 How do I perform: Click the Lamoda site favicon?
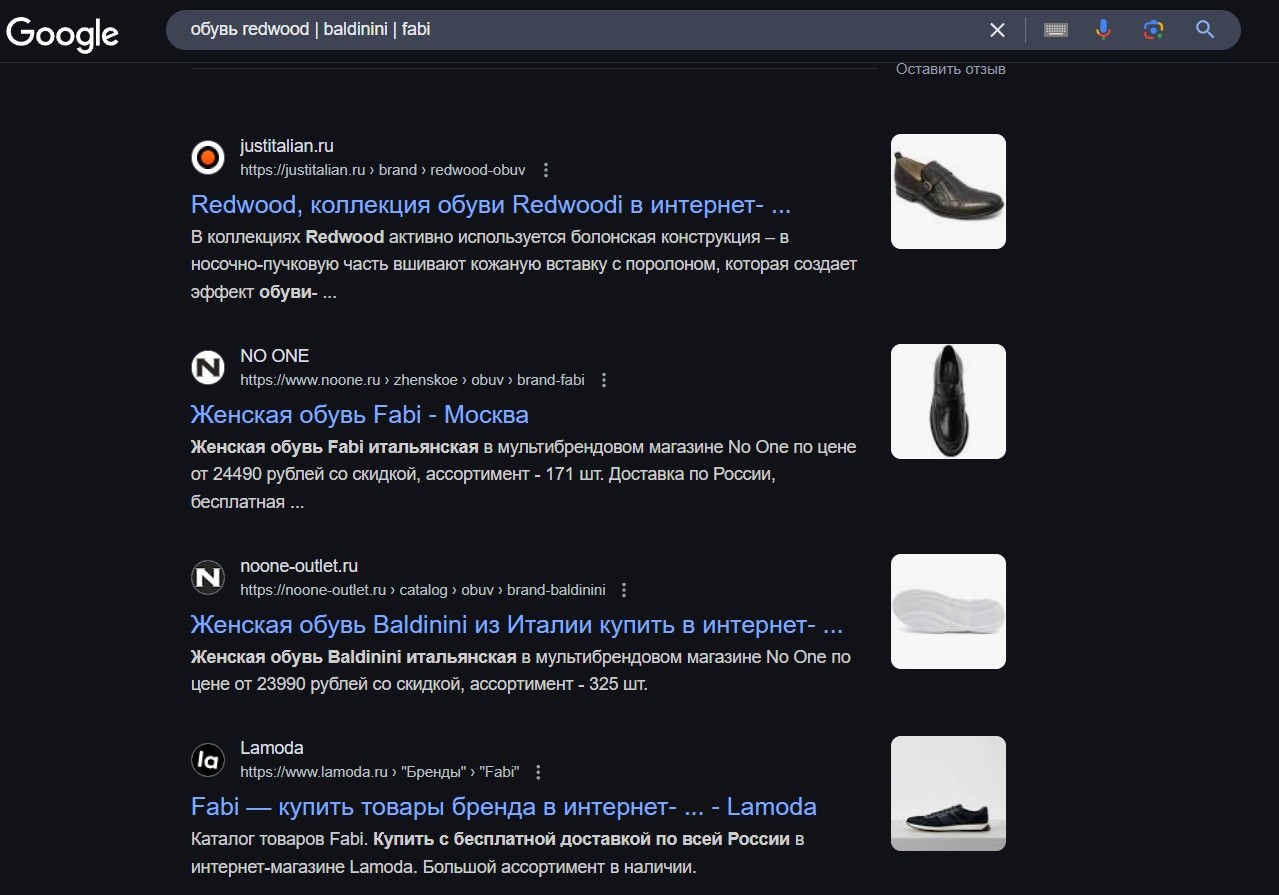tap(208, 760)
